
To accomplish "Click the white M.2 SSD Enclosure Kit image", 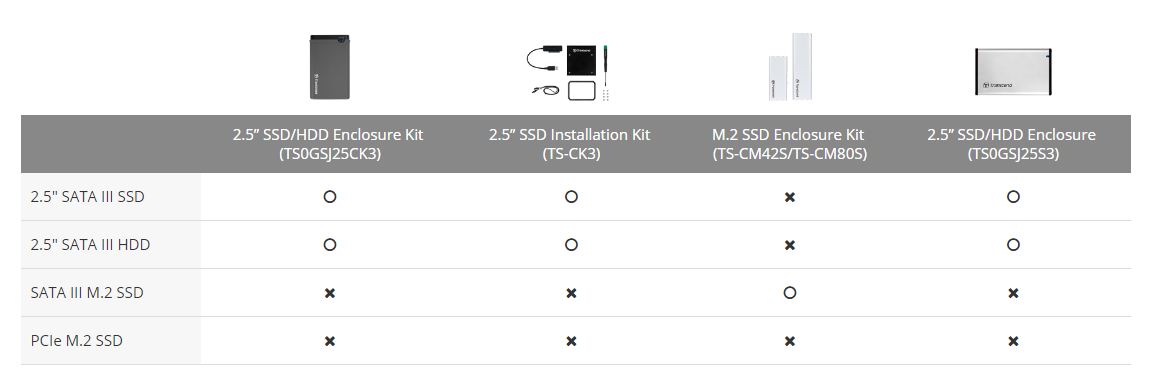I will coord(789,67).
